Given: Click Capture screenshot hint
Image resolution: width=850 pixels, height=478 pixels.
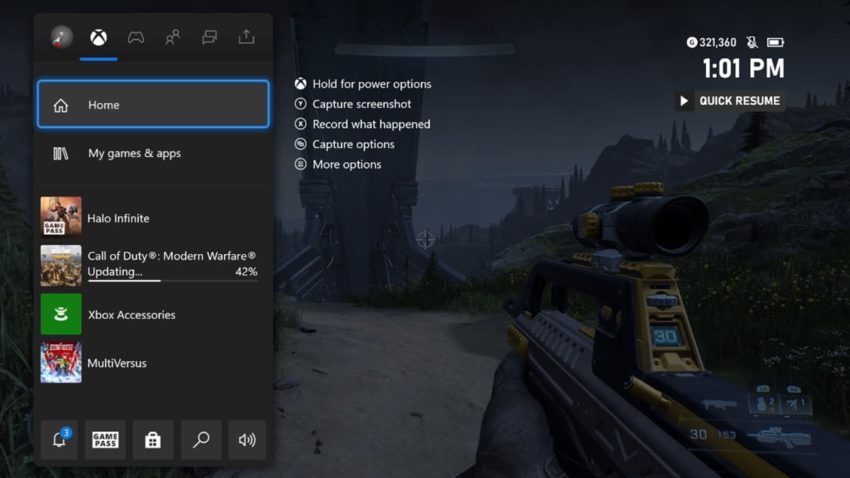Looking at the screenshot, I should click(362, 104).
